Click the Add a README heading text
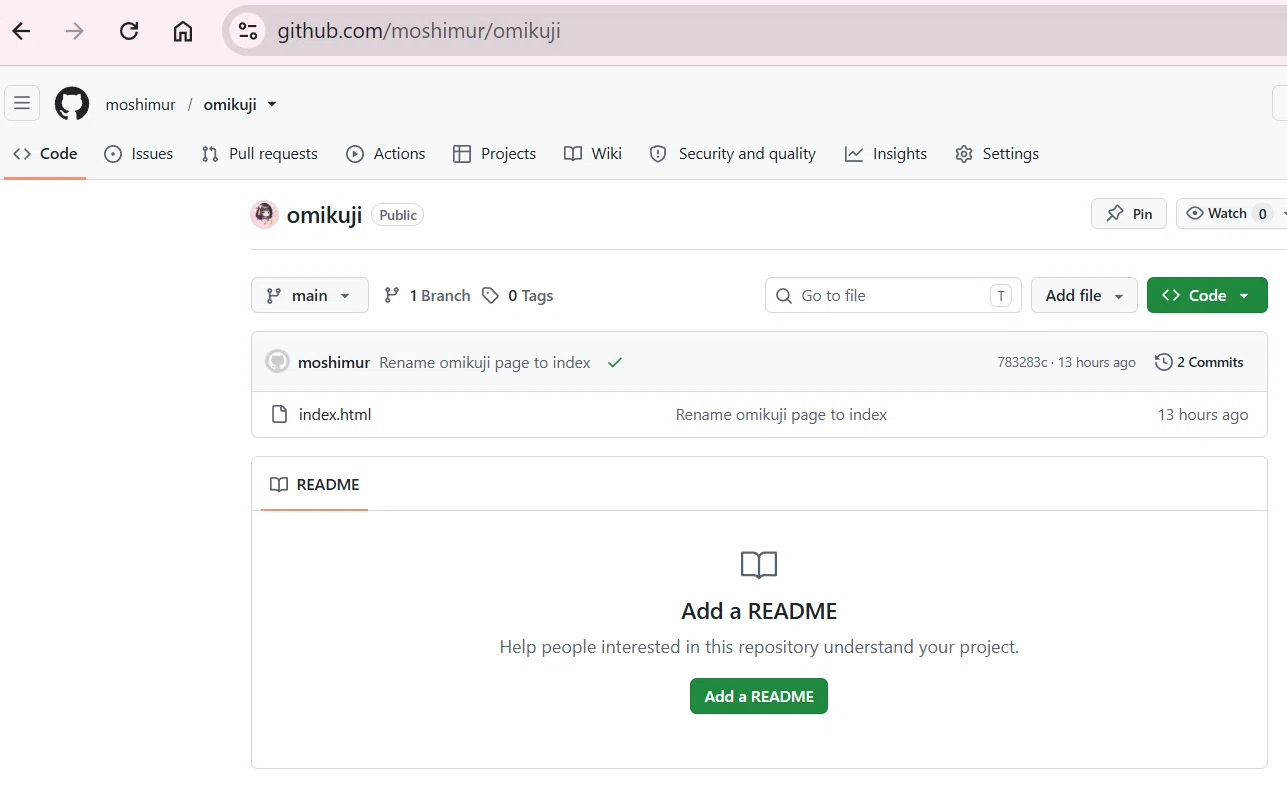 point(759,611)
